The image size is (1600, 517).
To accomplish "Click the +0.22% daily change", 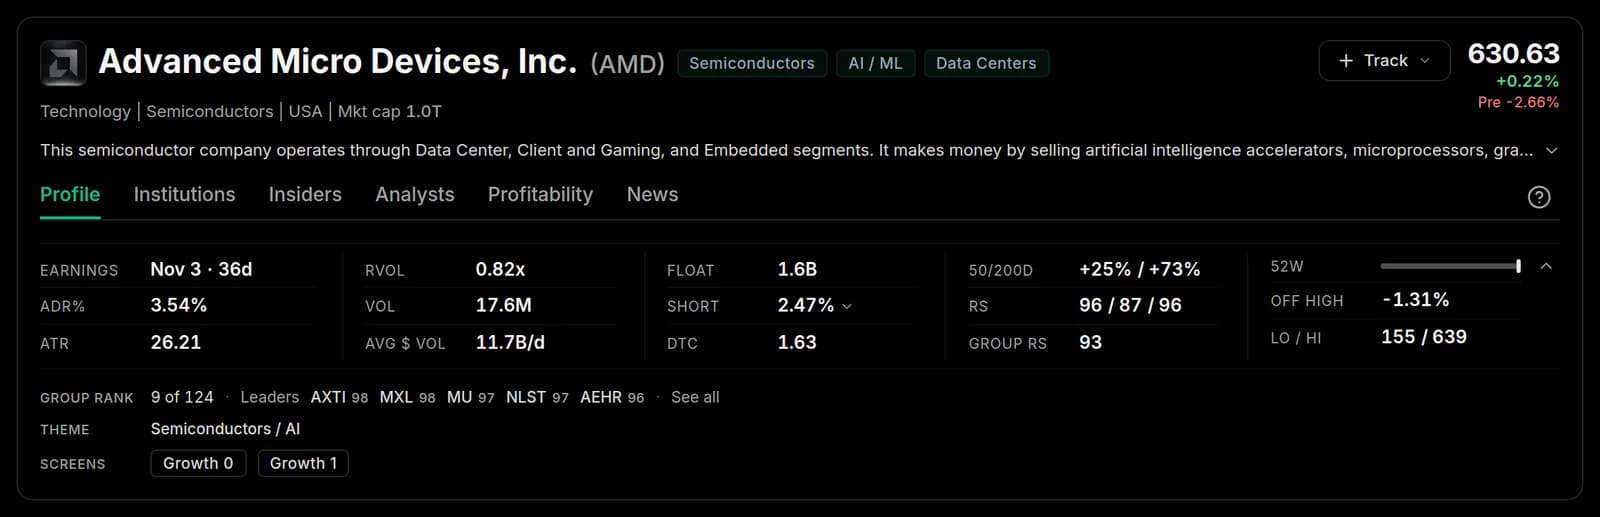I will click(1527, 81).
